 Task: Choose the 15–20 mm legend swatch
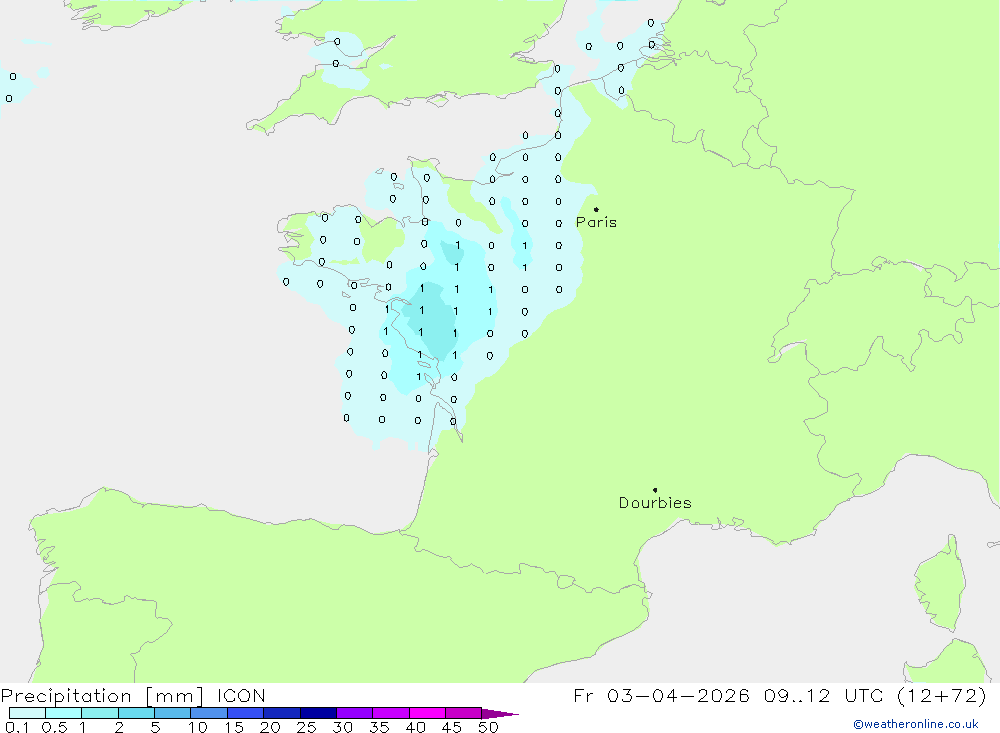[245, 713]
